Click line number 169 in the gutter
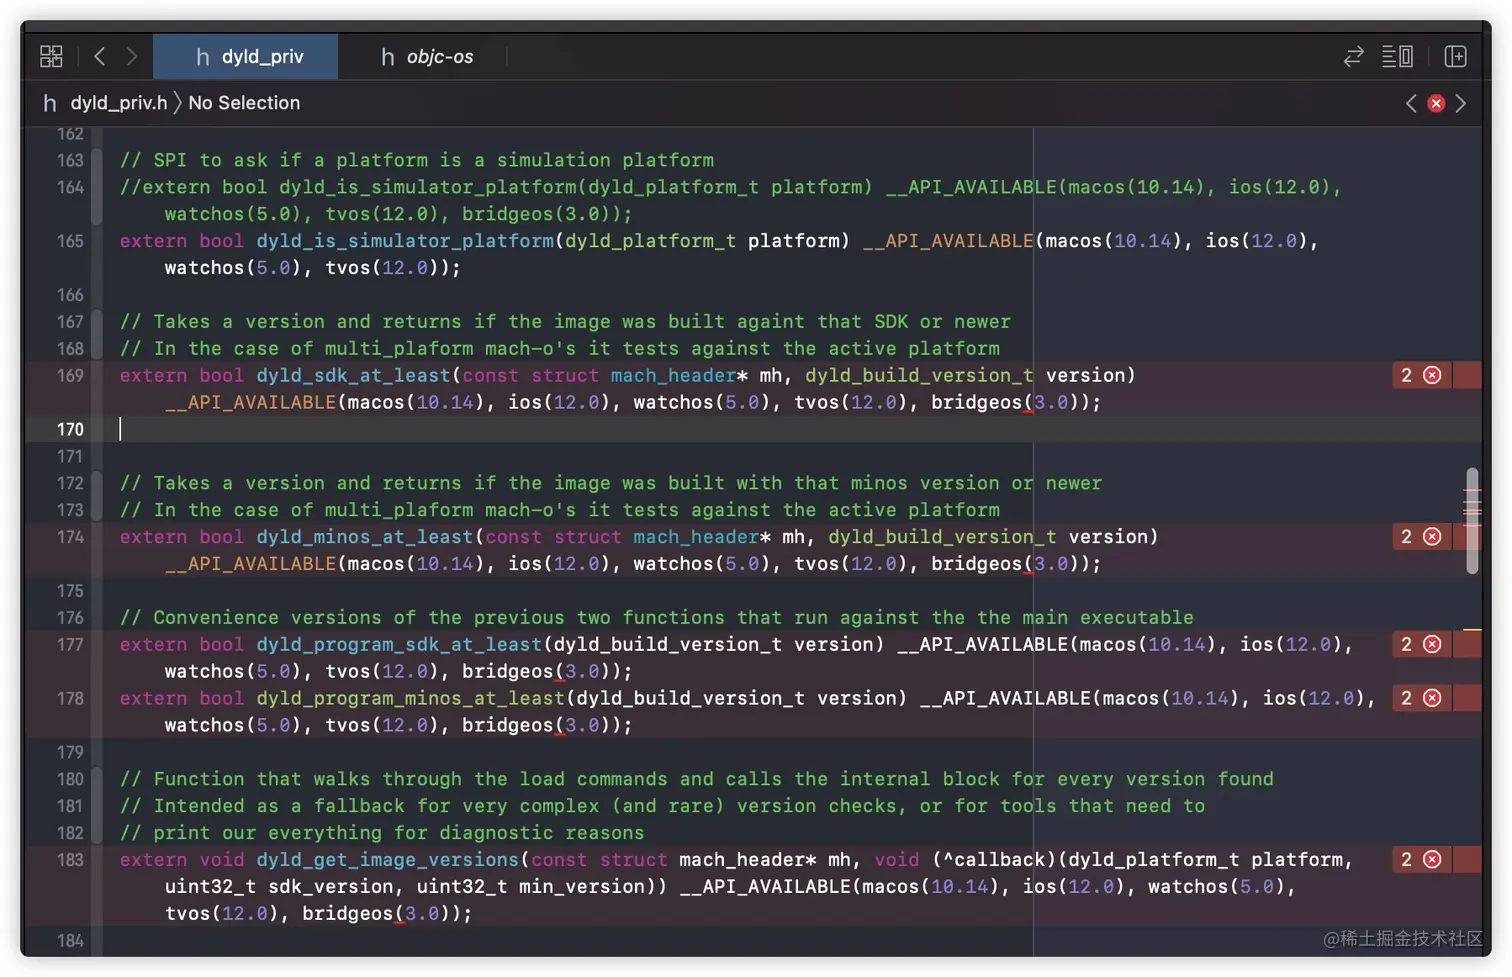Image resolution: width=1512 pixels, height=977 pixels. (70, 375)
